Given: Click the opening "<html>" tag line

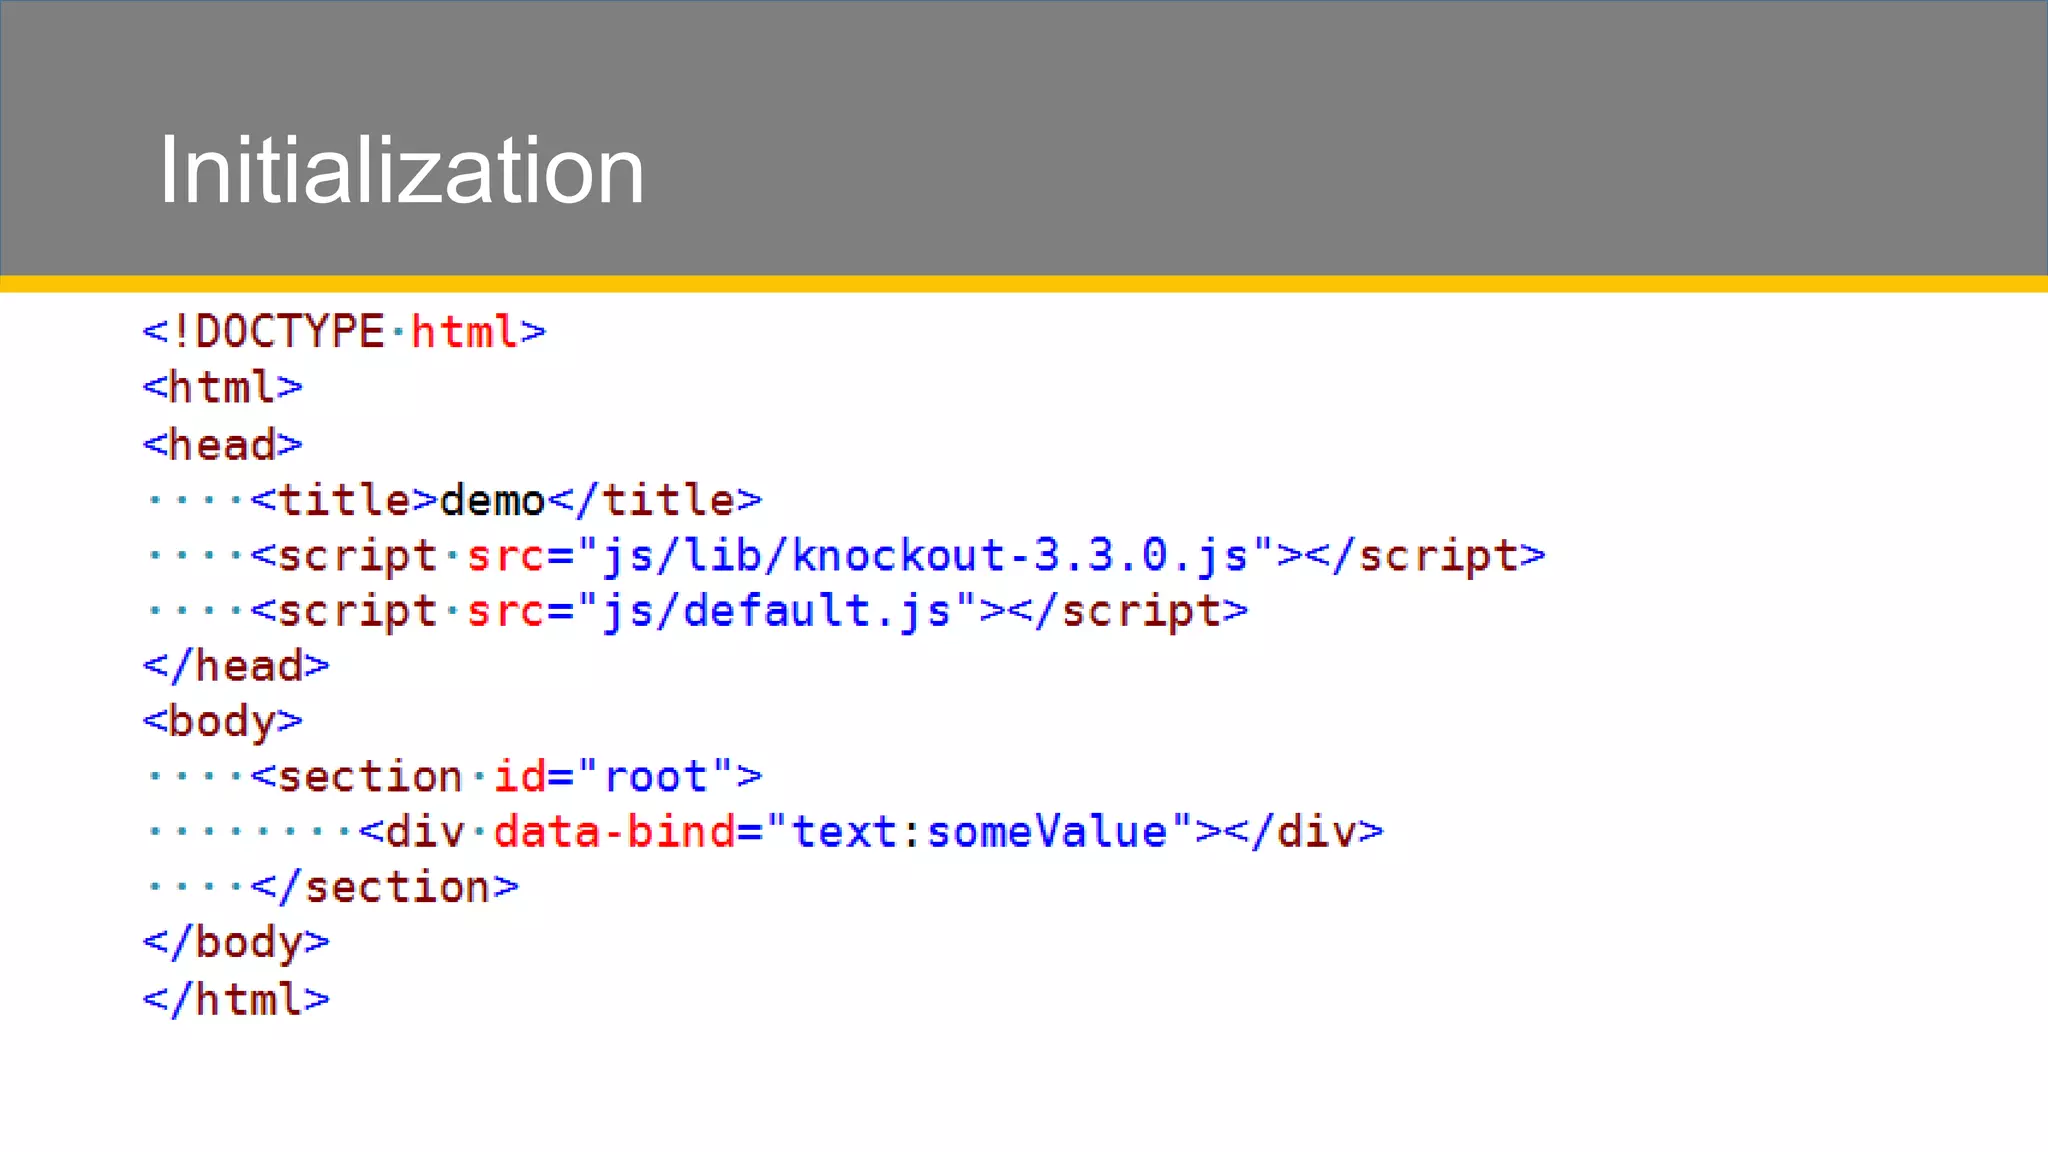Looking at the screenshot, I should pos(222,388).
